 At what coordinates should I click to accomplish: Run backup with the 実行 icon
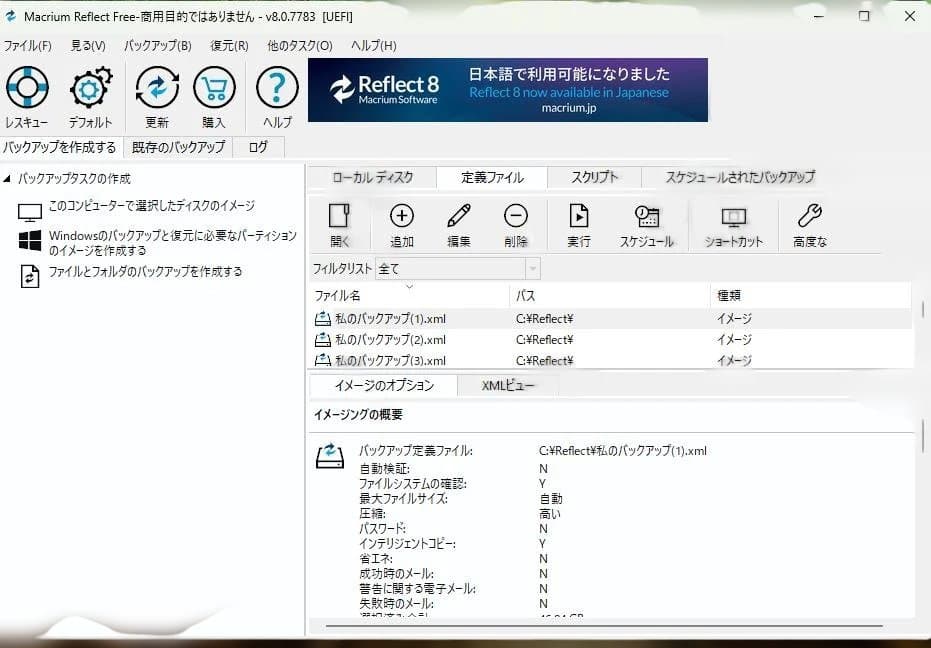tap(578, 222)
